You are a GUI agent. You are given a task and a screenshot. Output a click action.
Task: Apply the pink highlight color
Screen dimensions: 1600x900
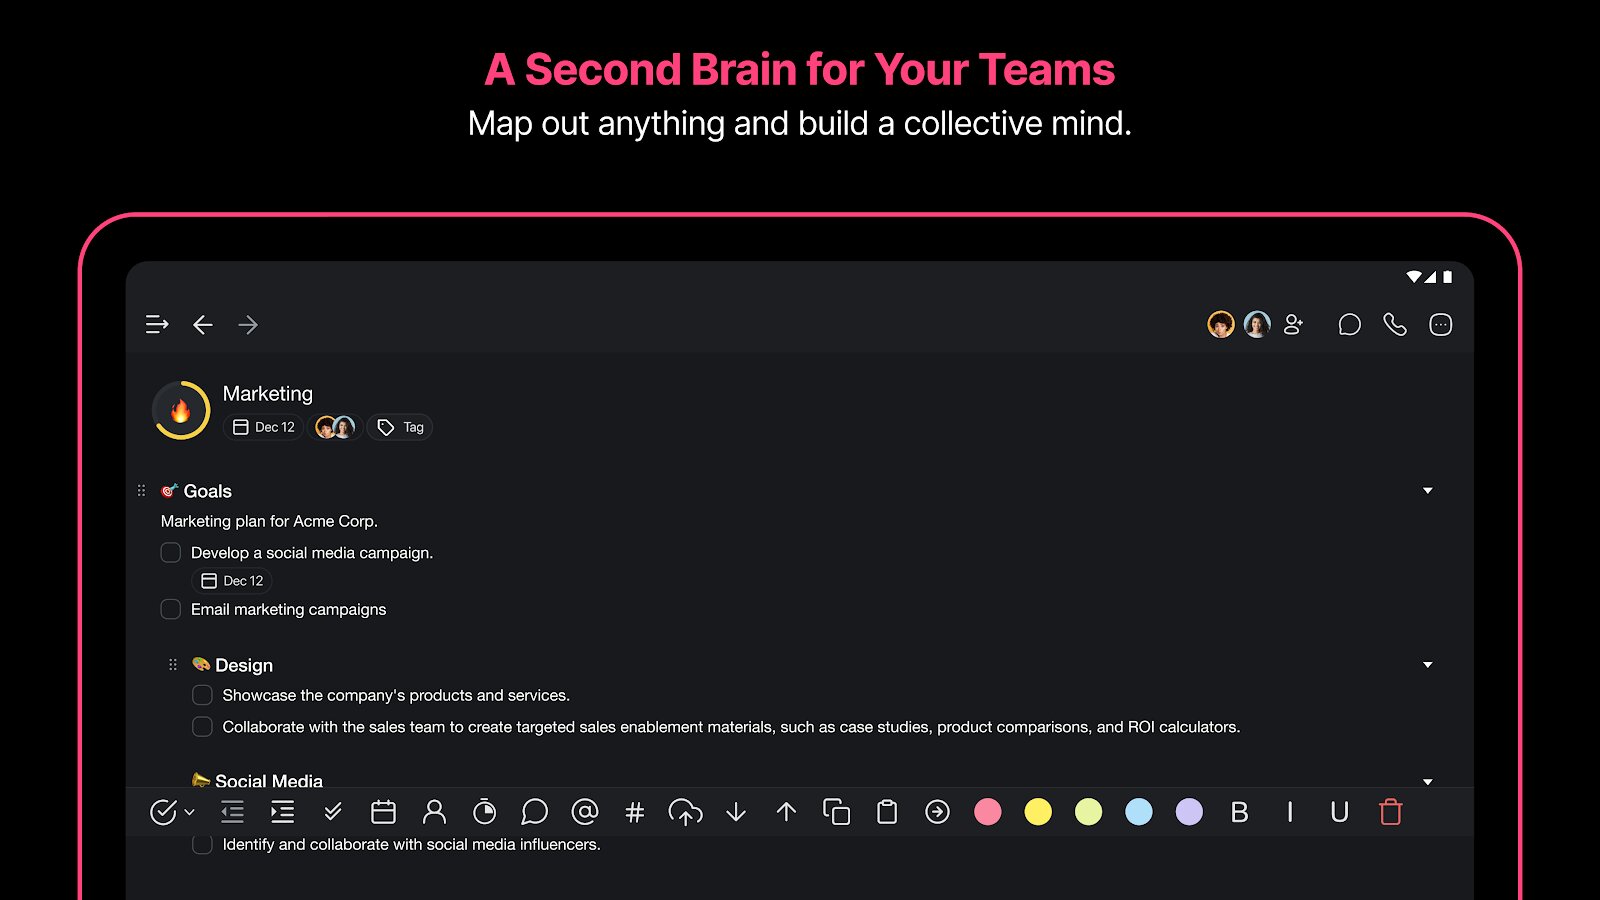pyautogui.click(x=988, y=812)
